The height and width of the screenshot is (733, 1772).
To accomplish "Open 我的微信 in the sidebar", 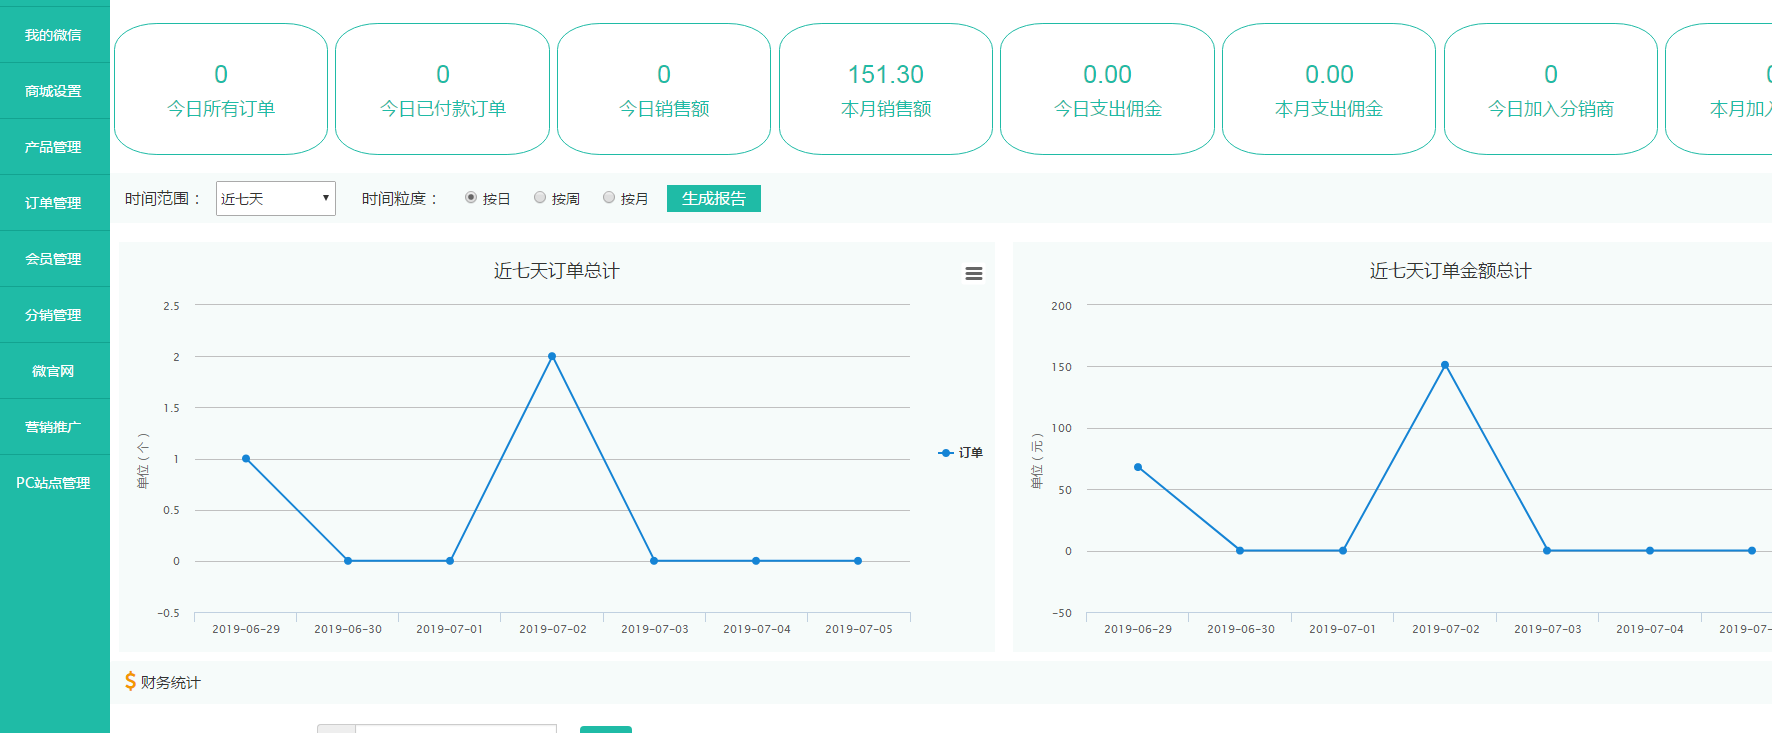I will pyautogui.click(x=54, y=35).
